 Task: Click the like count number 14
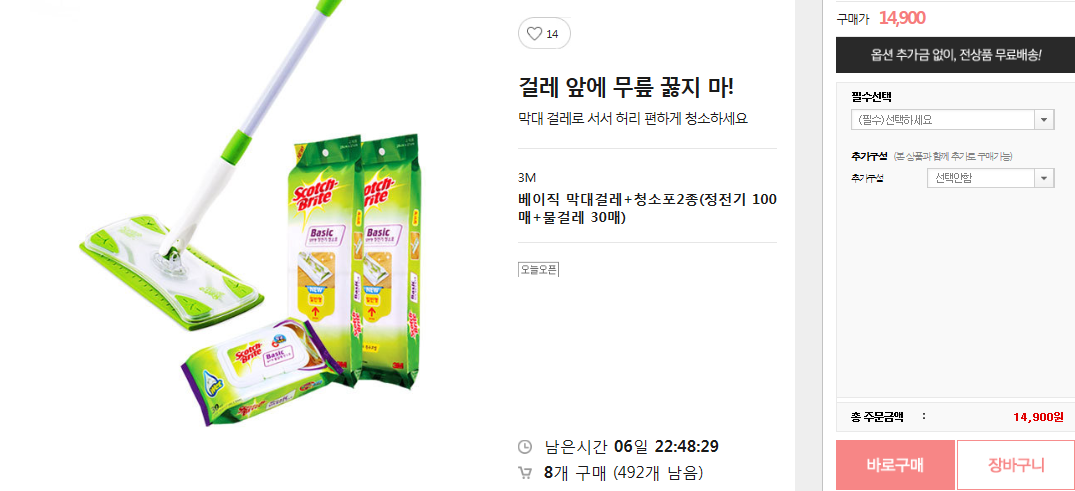click(552, 34)
